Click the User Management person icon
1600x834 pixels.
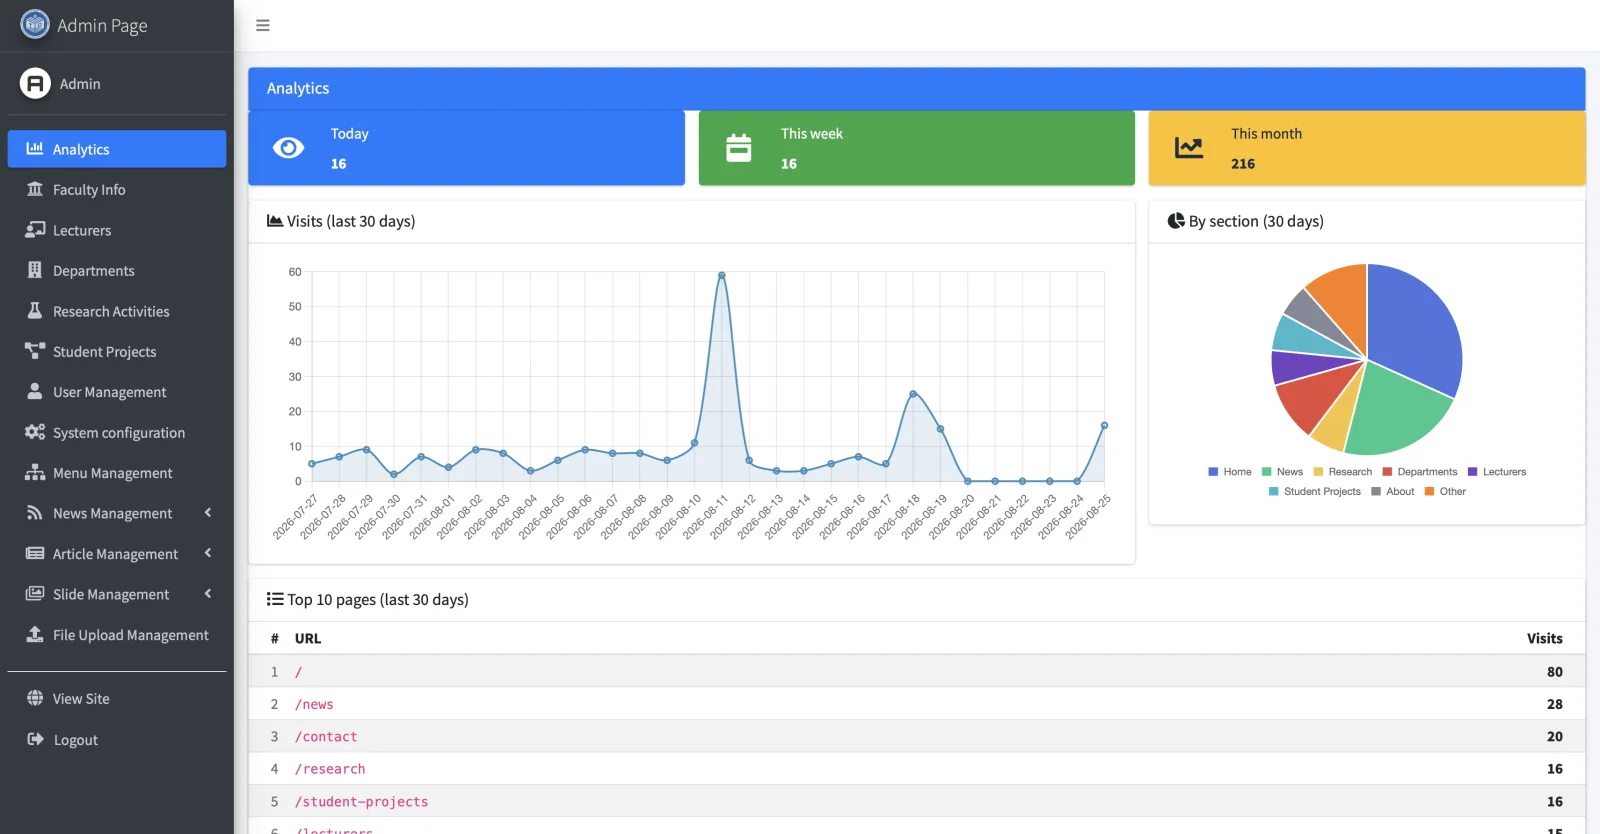point(35,391)
